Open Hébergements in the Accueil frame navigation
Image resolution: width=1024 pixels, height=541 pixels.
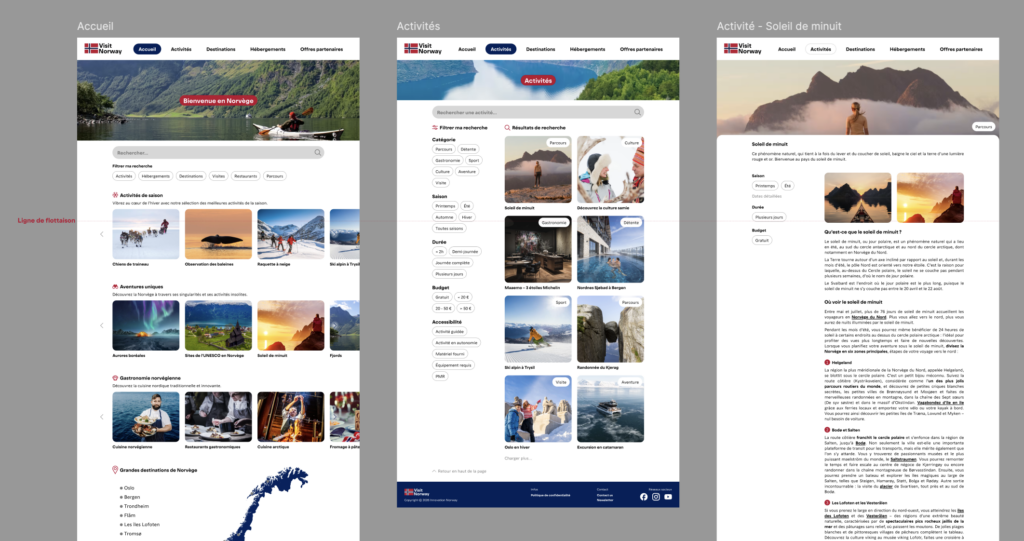[267, 49]
